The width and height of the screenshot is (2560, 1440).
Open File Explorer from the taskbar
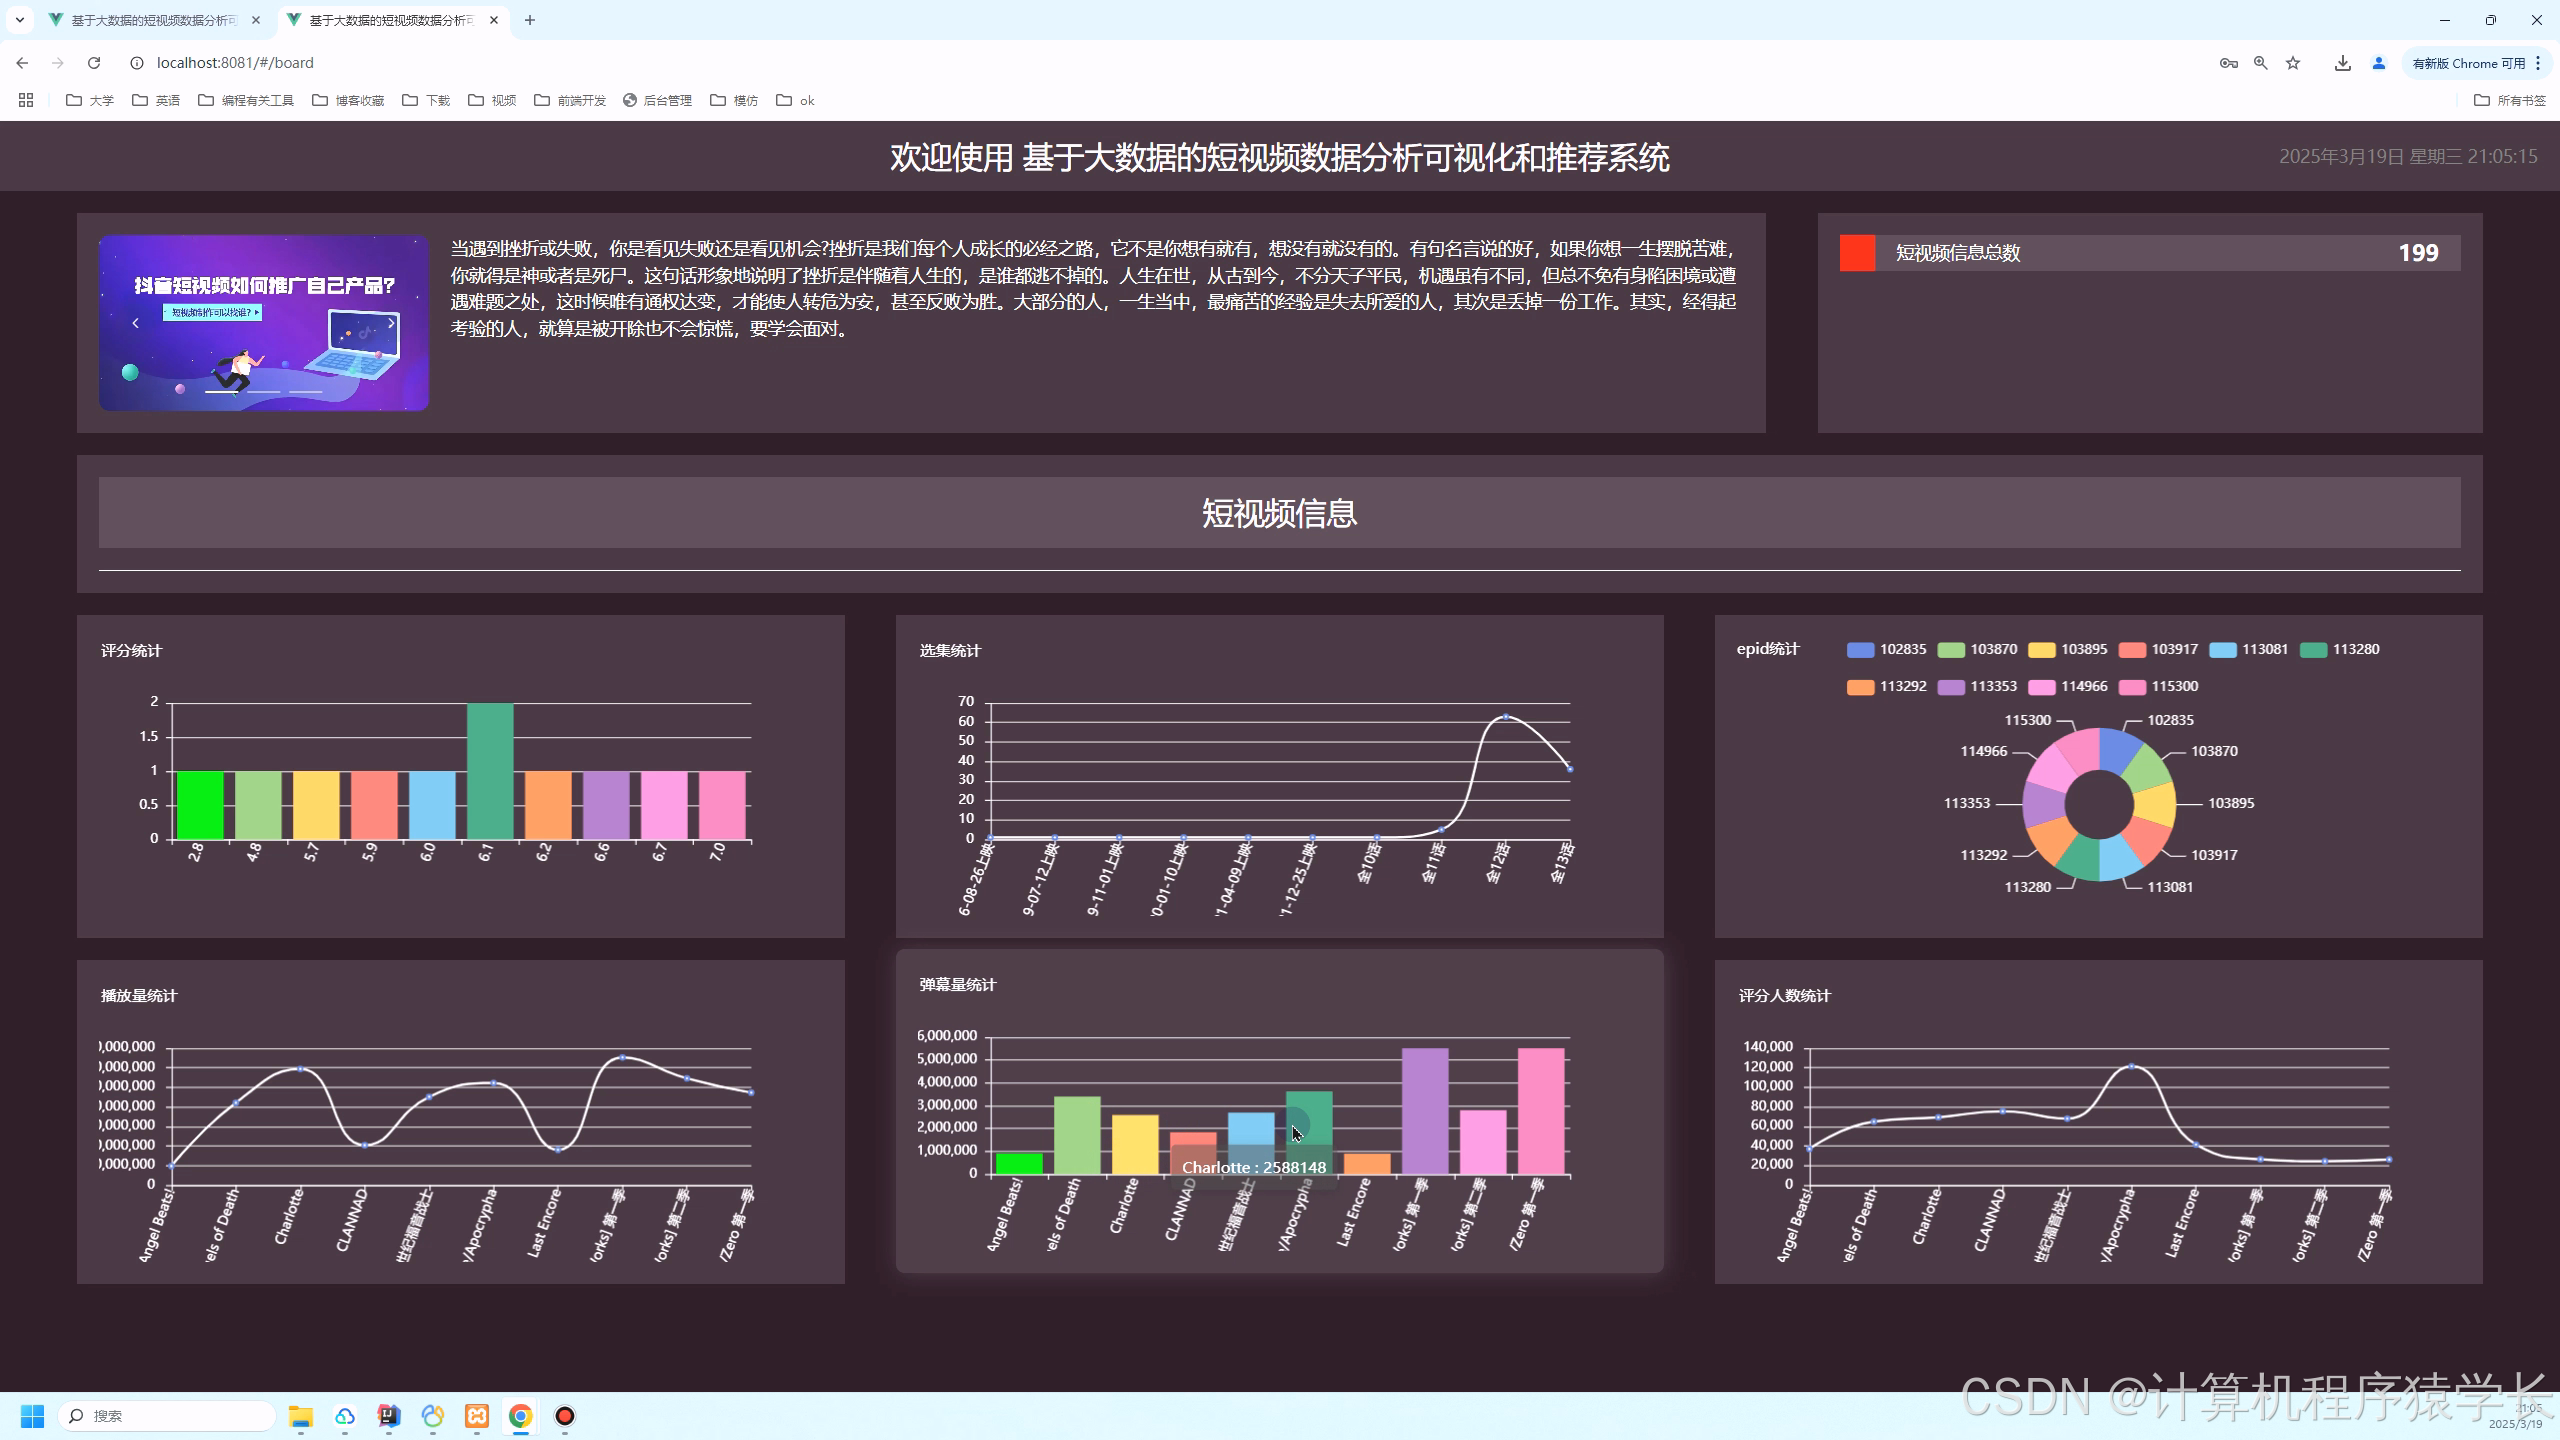pos(300,1416)
